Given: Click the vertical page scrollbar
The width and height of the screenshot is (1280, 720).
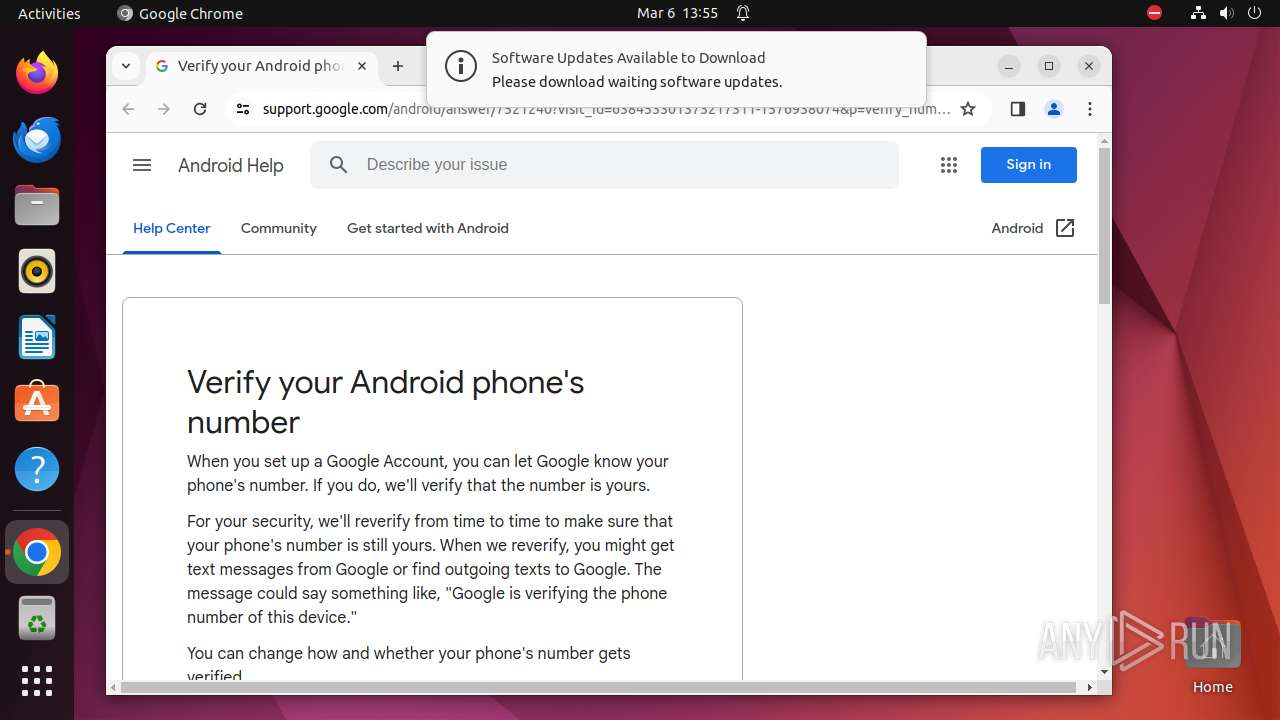Looking at the screenshot, I should pos(1104,225).
